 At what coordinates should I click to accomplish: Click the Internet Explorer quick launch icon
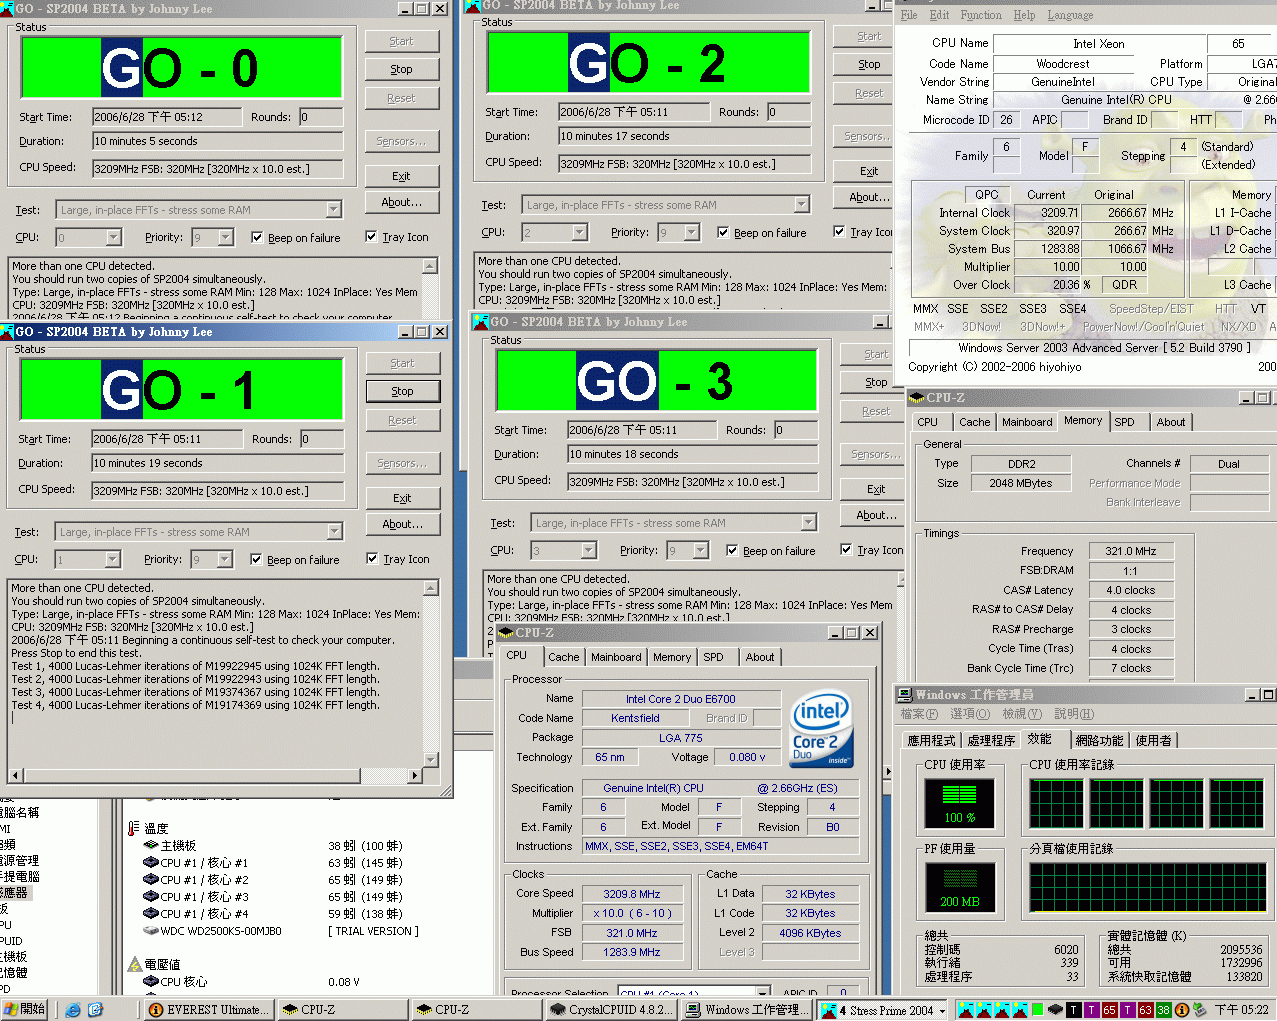[73, 1009]
